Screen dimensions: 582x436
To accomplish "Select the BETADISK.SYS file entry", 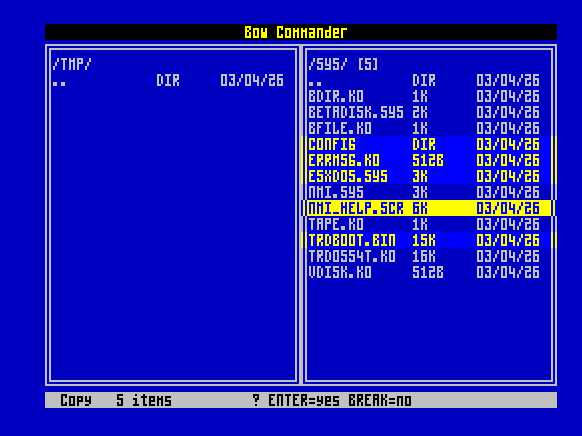I will click(424, 112).
